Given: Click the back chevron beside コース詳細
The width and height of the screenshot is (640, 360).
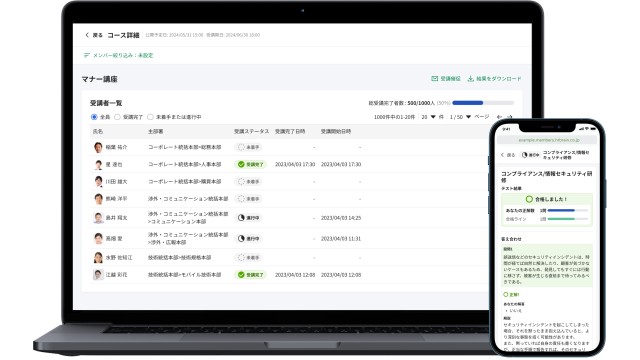Looking at the screenshot, I should [87, 35].
